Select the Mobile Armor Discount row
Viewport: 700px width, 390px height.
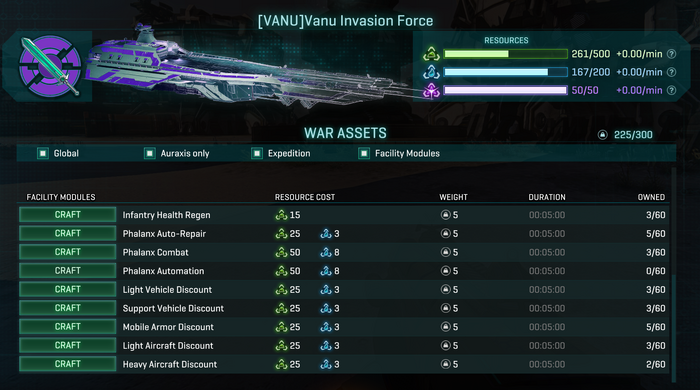(x=344, y=327)
